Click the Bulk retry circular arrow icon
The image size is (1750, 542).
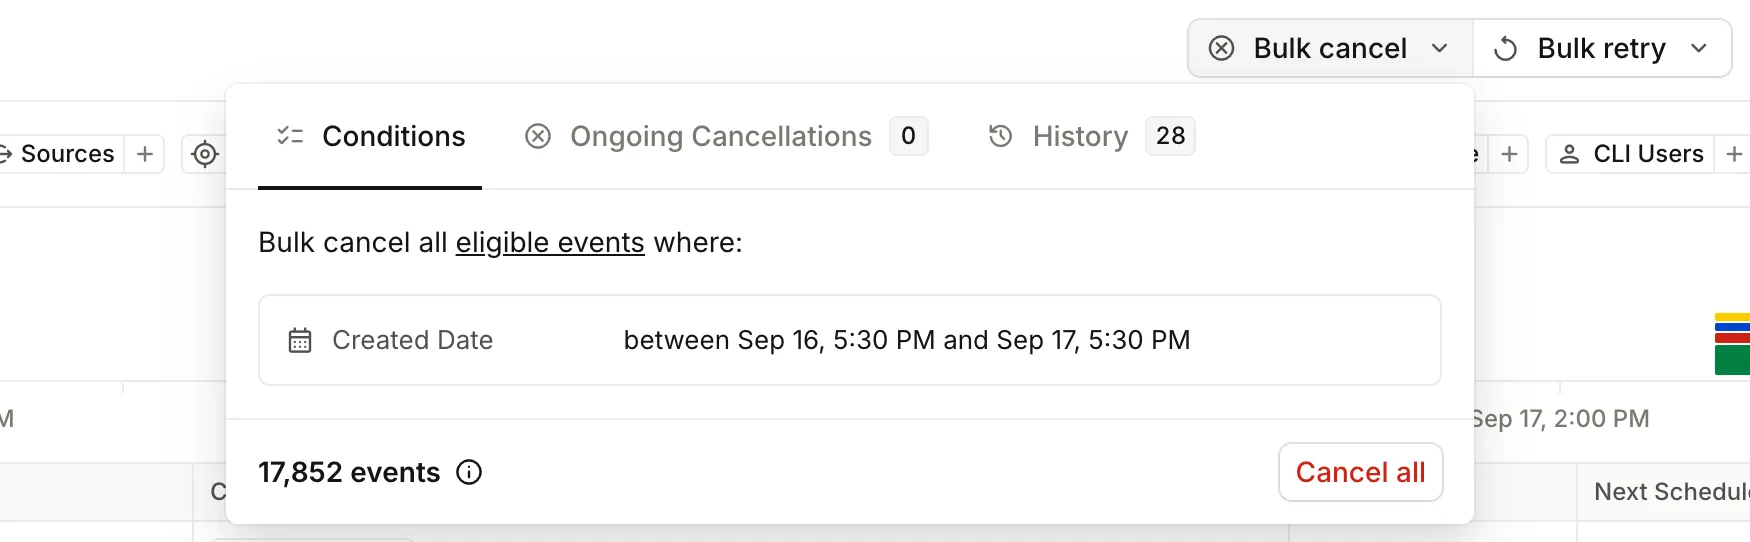pos(1505,48)
